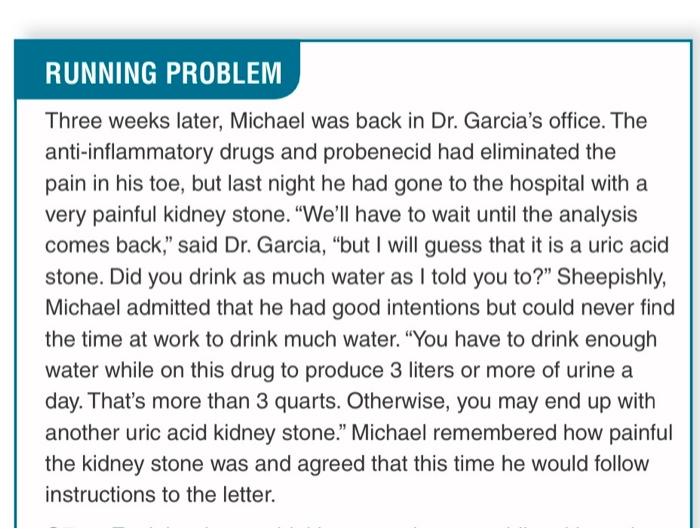Select the word "probenecid" in the text

pyautogui.click(x=377, y=152)
